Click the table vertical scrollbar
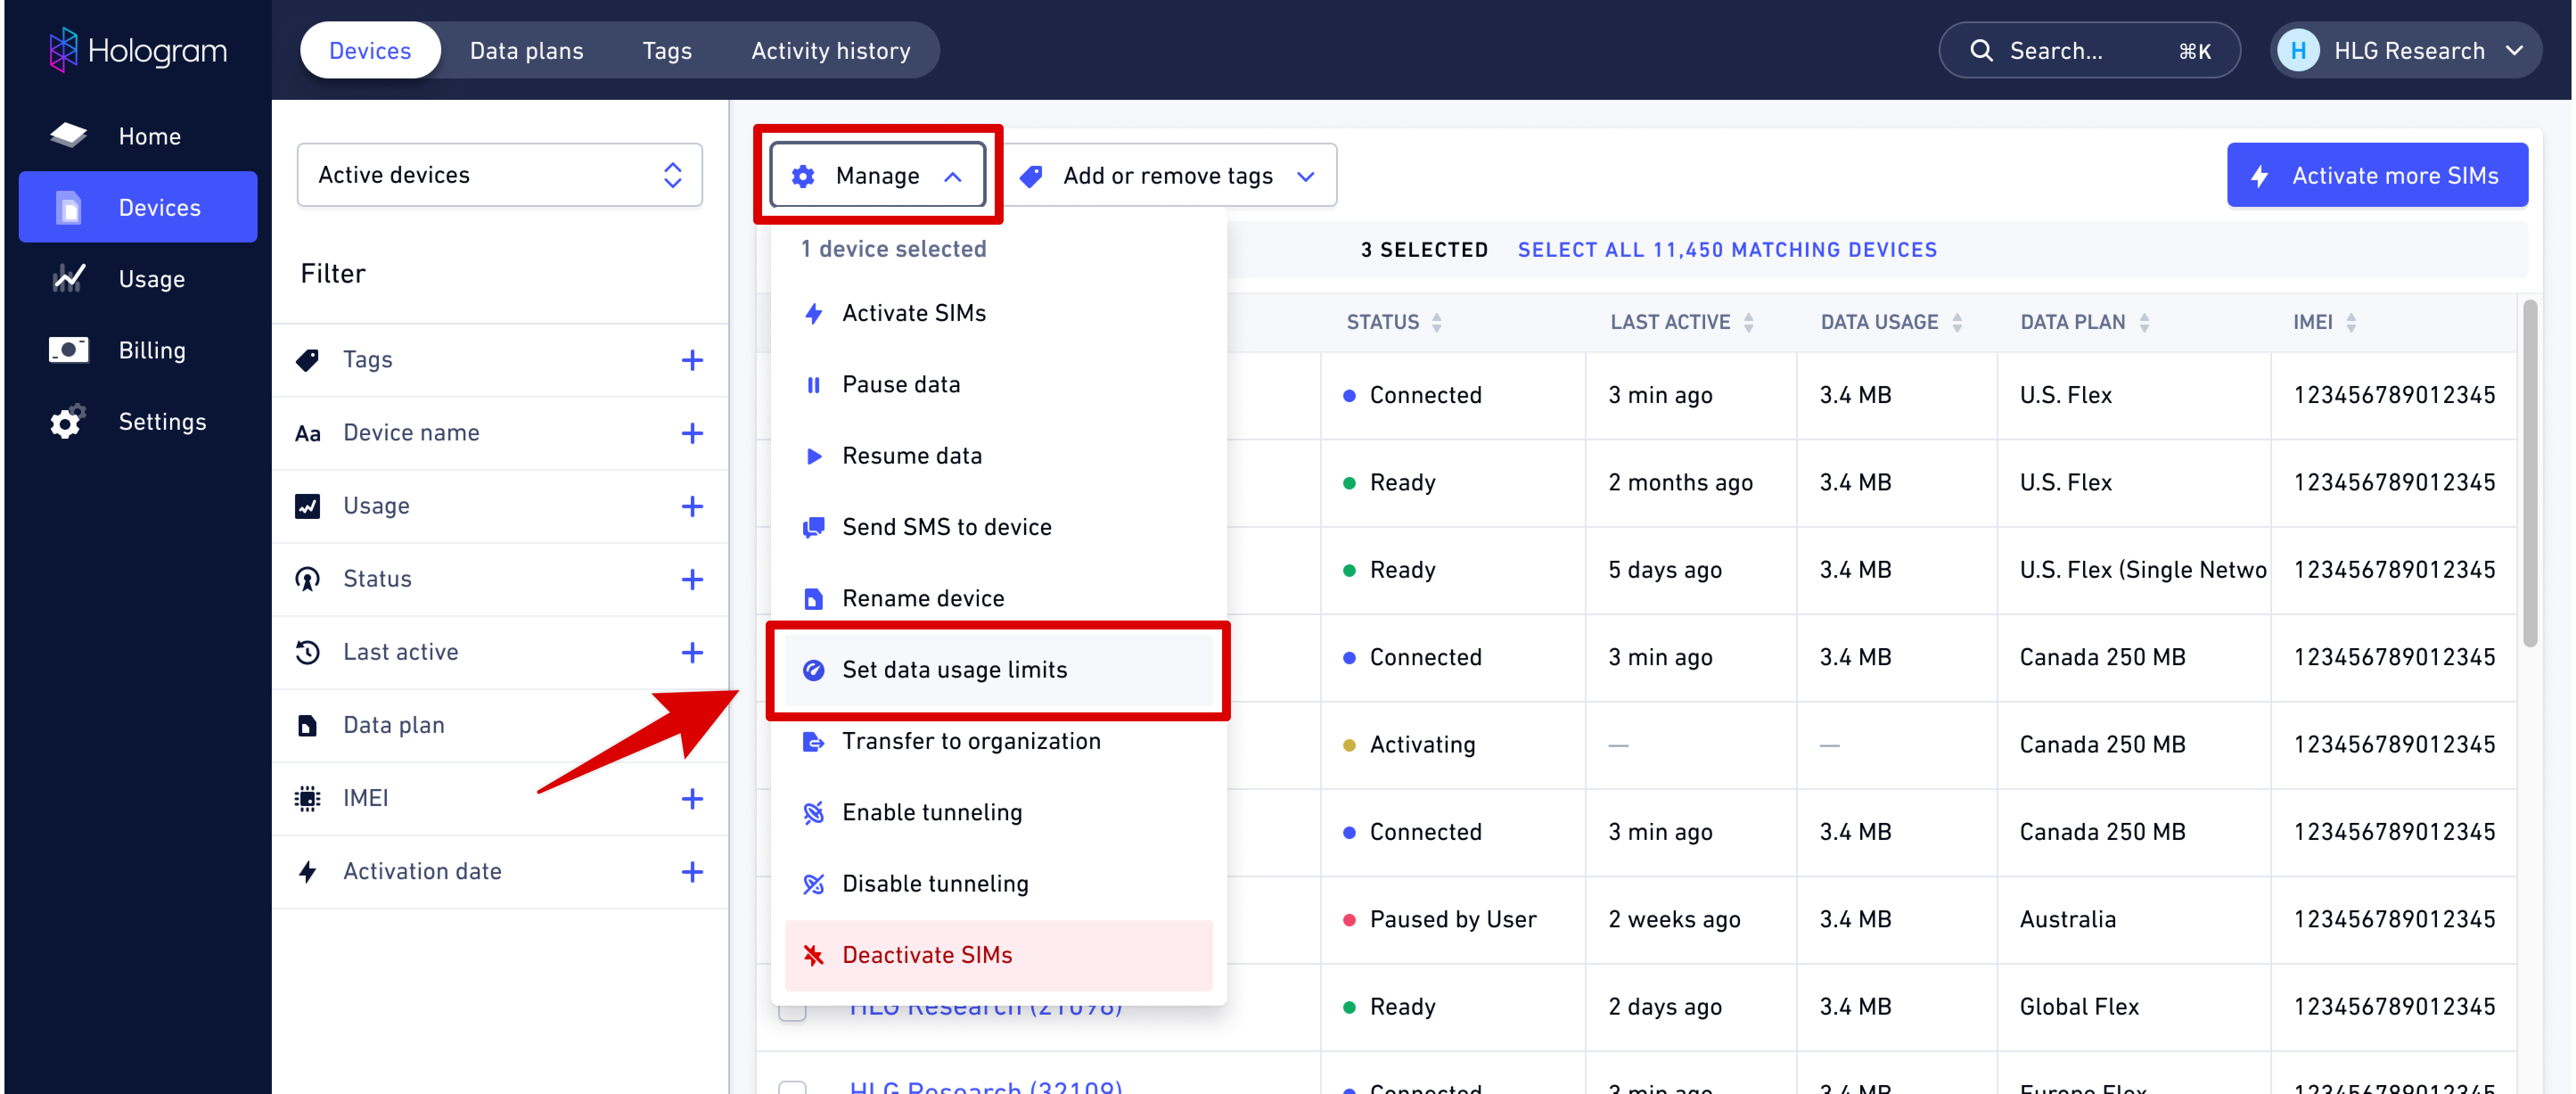Image resolution: width=2576 pixels, height=1094 pixels. (x=2530, y=475)
